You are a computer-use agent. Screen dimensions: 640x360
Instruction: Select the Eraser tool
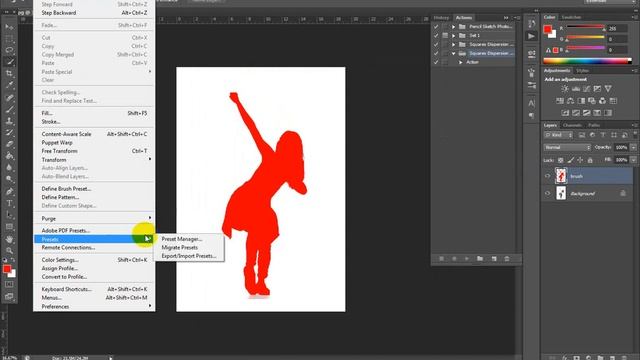click(x=9, y=144)
